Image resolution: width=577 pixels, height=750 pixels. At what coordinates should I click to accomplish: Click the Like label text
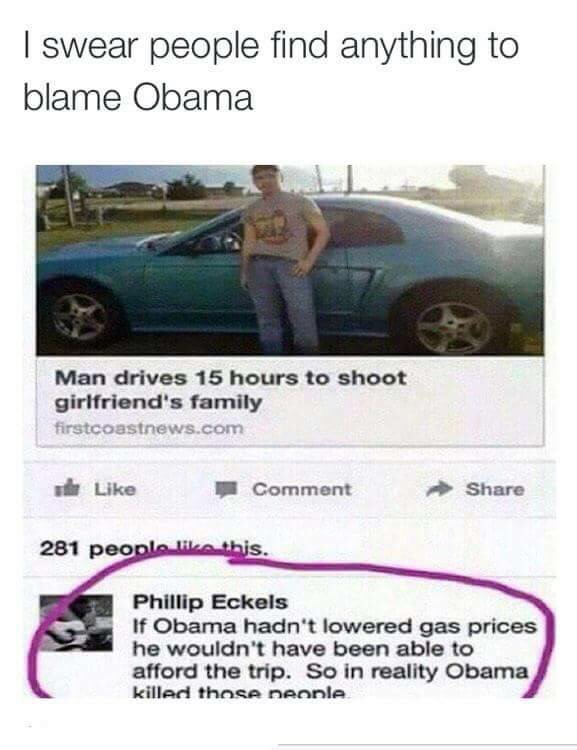pyautogui.click(x=115, y=489)
